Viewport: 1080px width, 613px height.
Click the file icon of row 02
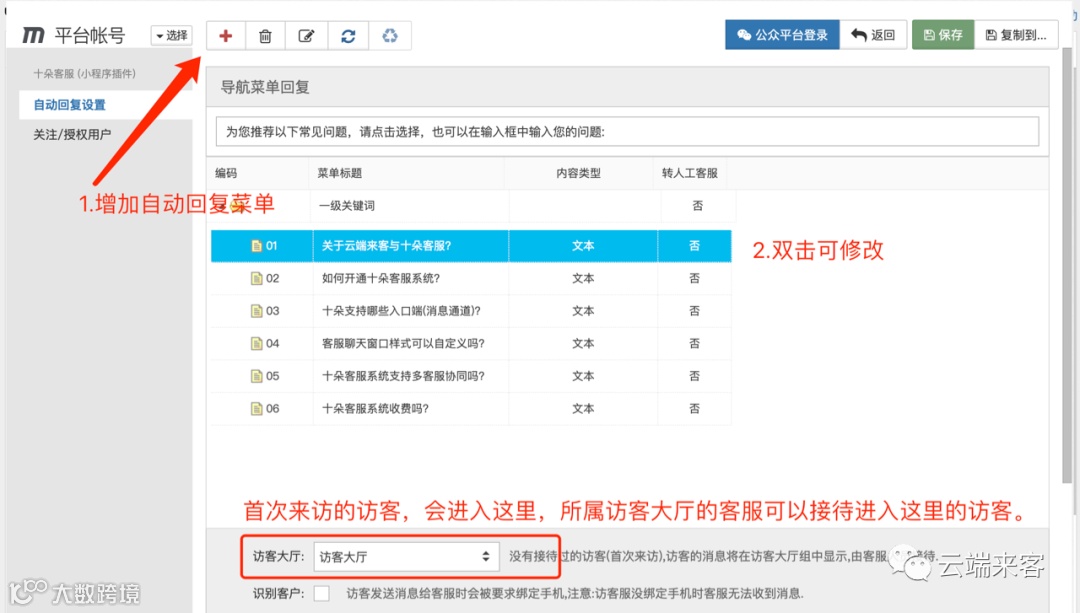pos(256,278)
